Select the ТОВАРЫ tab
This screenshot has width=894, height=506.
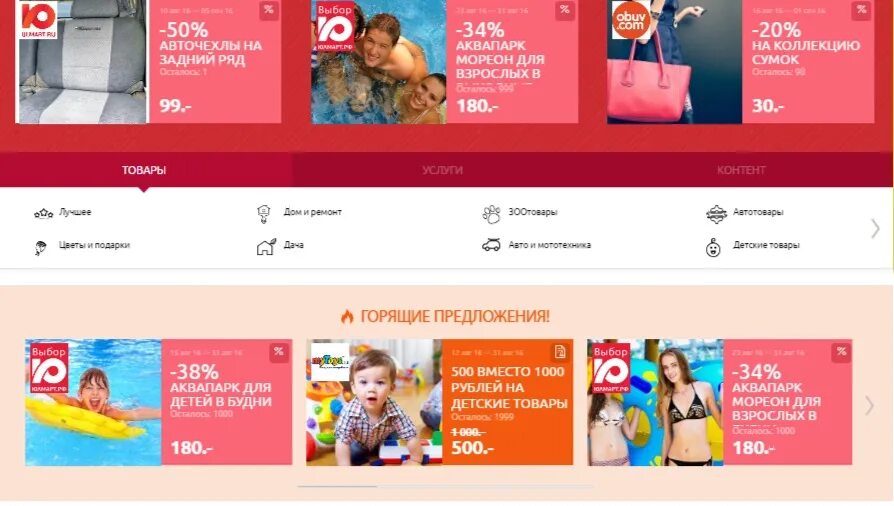pos(144,170)
